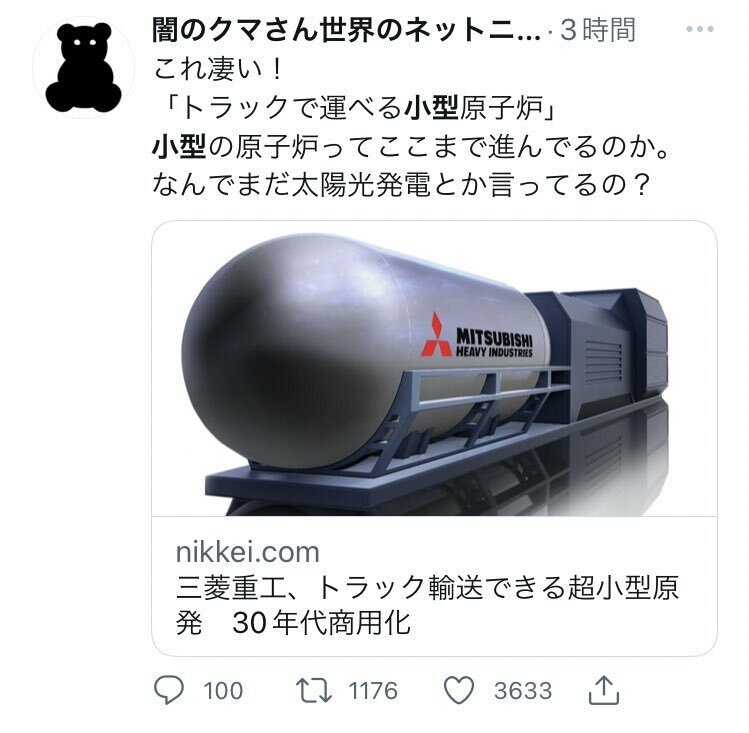Image resolution: width=749 pixels, height=733 pixels.
Task: Open the 闇のクマさん account name
Action: tap(346, 30)
